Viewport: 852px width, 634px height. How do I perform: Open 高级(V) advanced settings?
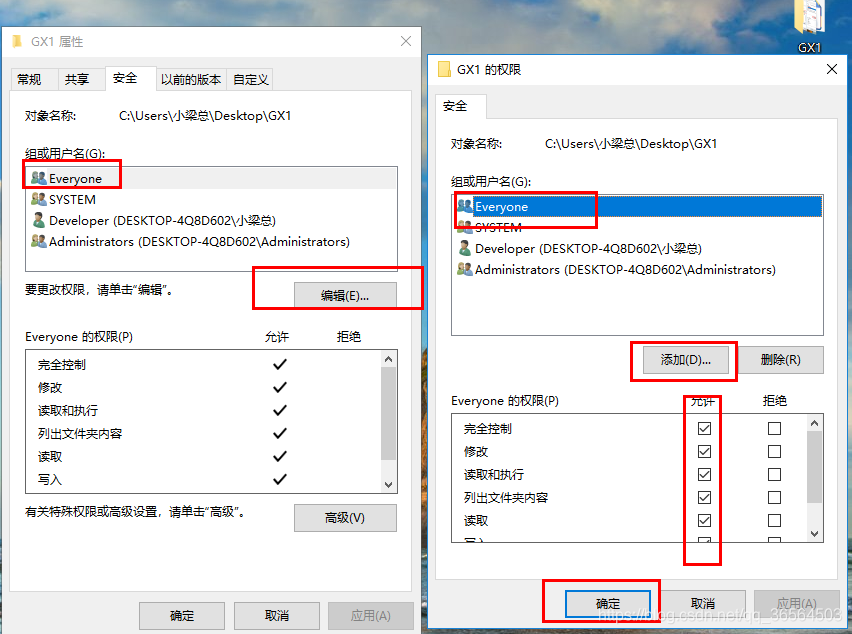(345, 518)
